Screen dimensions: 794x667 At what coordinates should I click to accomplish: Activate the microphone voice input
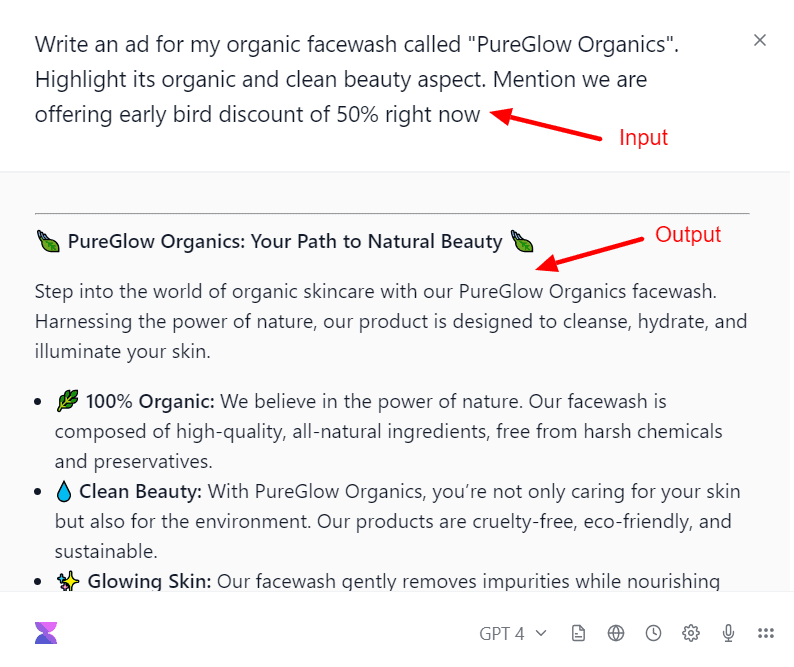point(729,633)
